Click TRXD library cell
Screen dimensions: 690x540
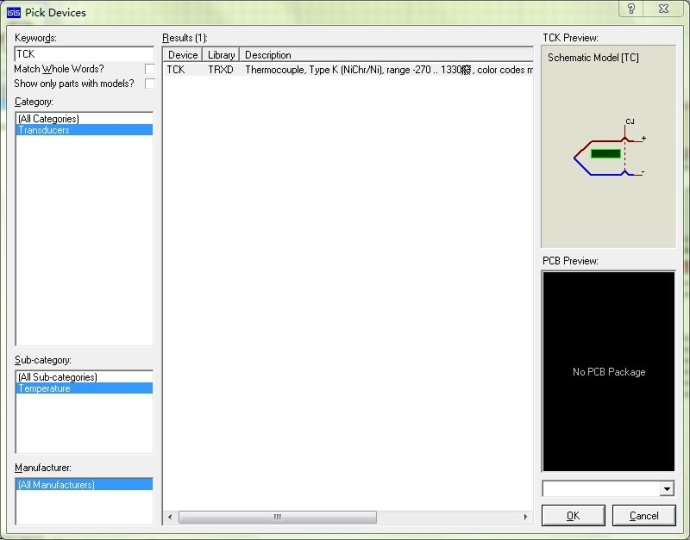click(220, 70)
